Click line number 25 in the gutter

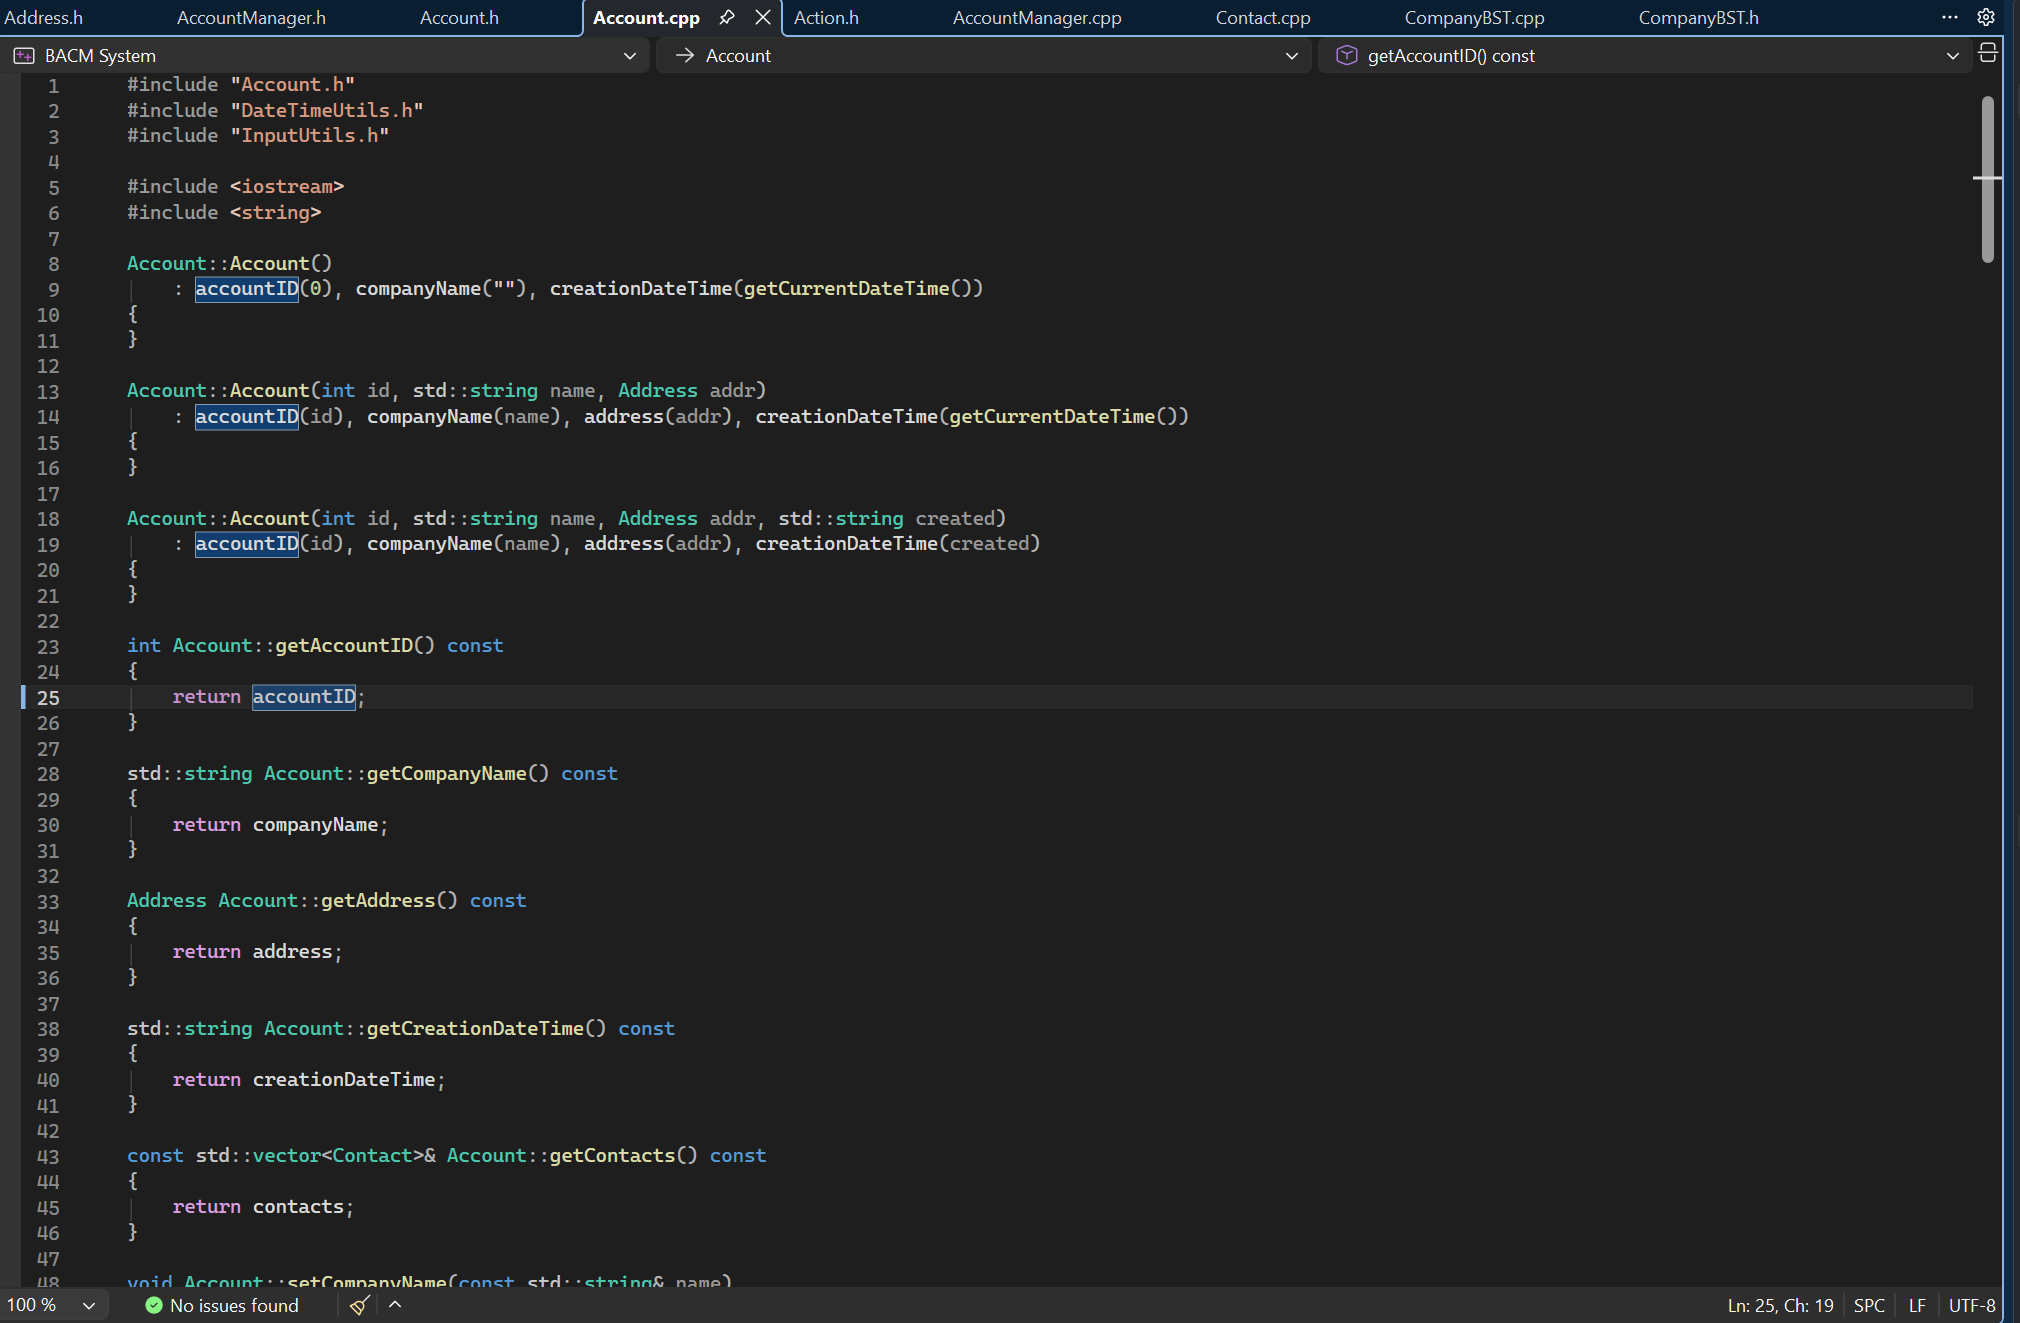tap(48, 698)
